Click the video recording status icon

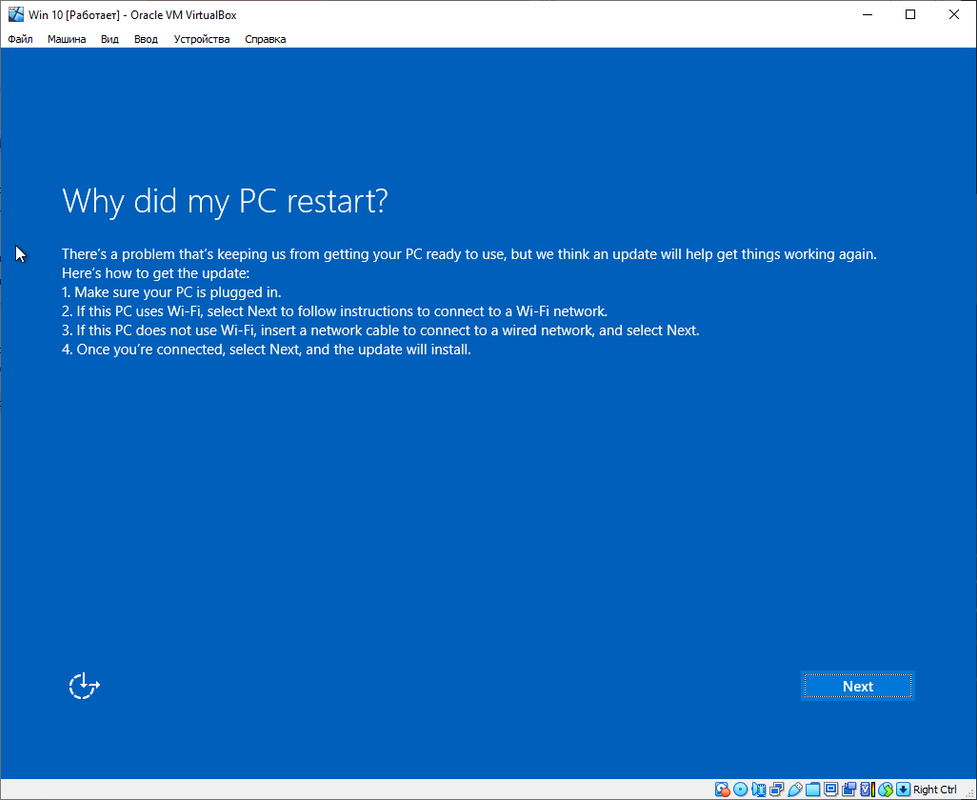pos(849,789)
